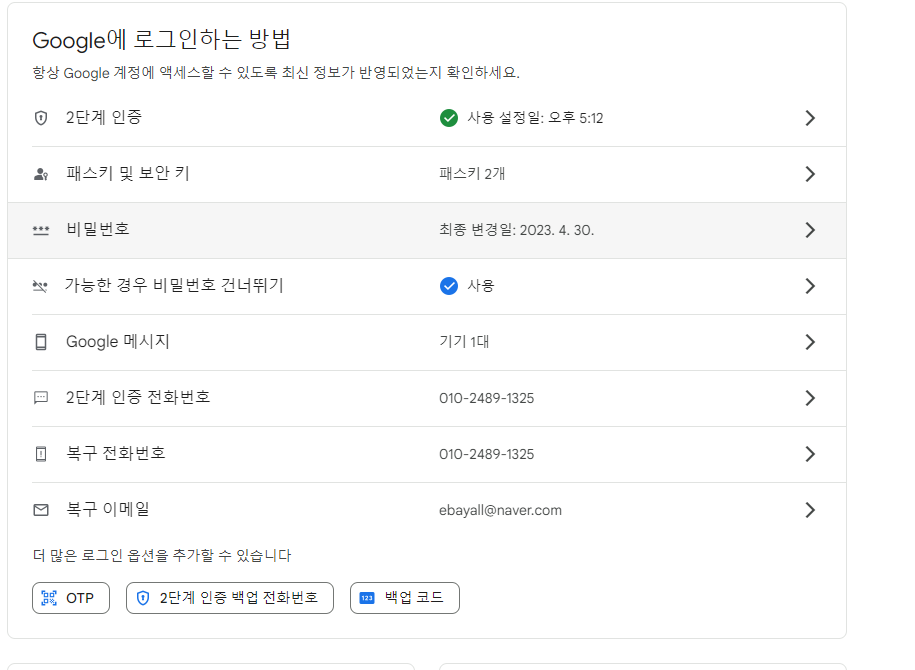
Task: Click the skip-password icon beside 가능한 경우 비밀번호 건너뛰기
Action: click(40, 286)
